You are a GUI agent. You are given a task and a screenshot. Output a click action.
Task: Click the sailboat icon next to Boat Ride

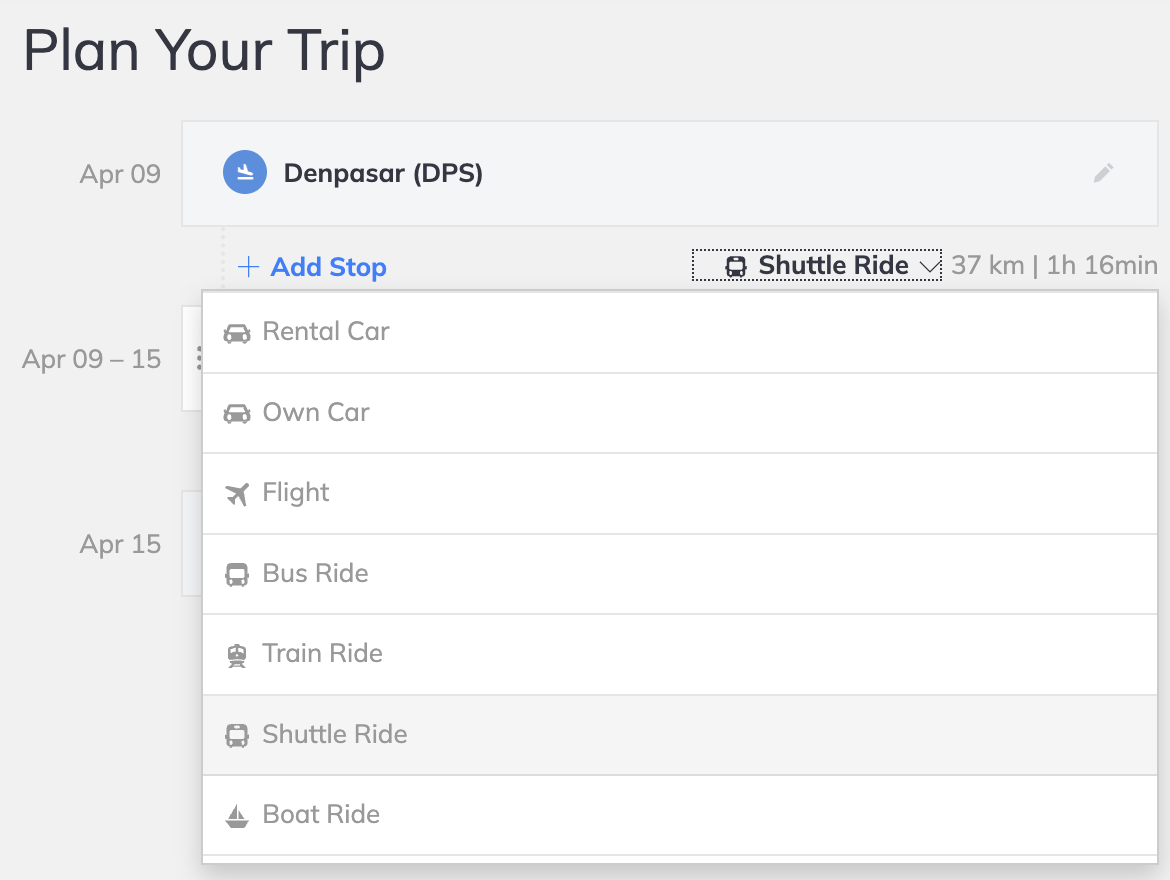237,817
